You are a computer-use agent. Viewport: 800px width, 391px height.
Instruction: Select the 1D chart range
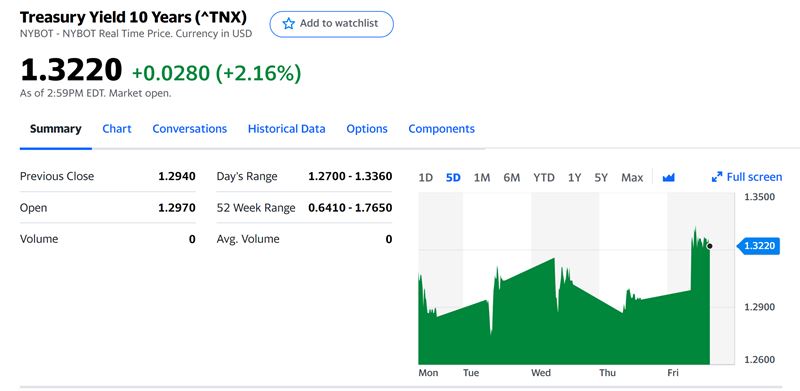pyautogui.click(x=426, y=178)
